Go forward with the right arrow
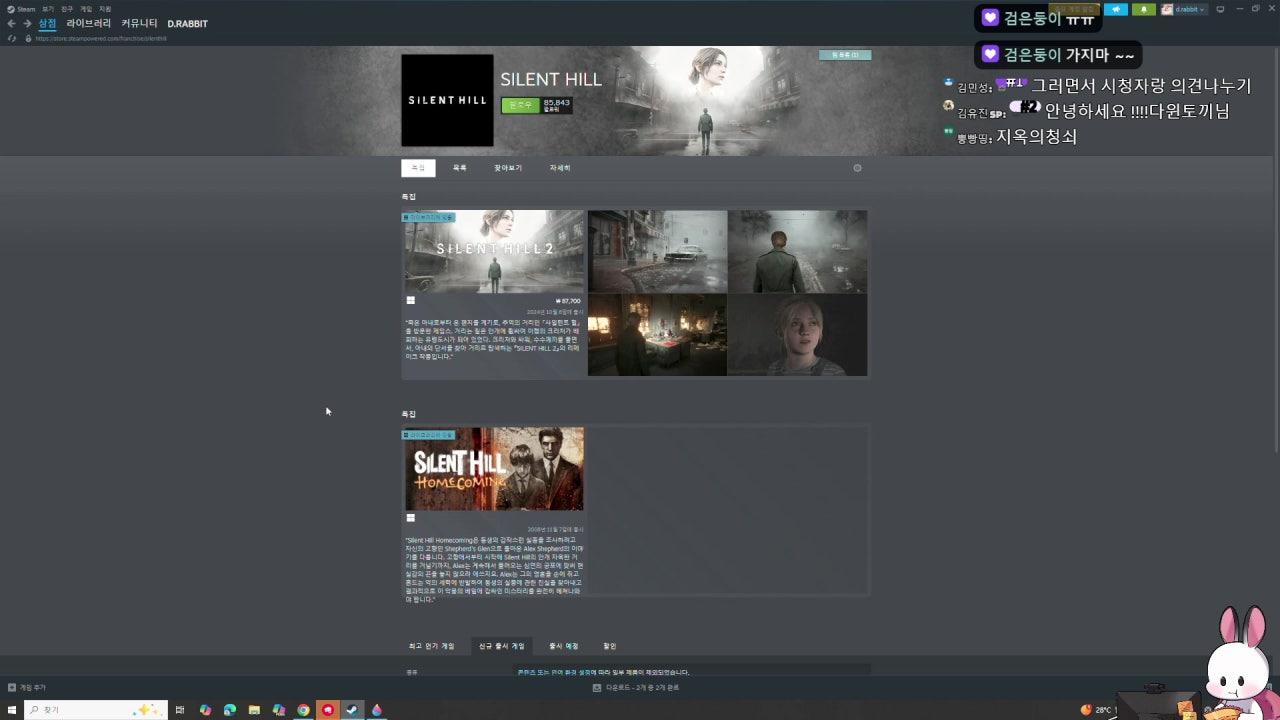 [x=27, y=23]
